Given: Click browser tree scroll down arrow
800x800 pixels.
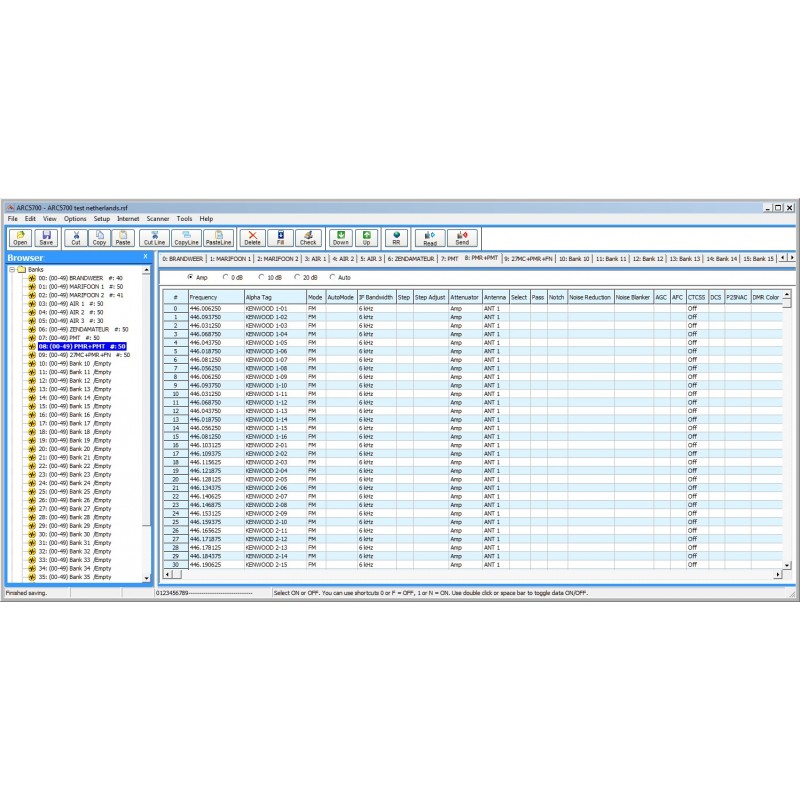Looking at the screenshot, I should 146,578.
